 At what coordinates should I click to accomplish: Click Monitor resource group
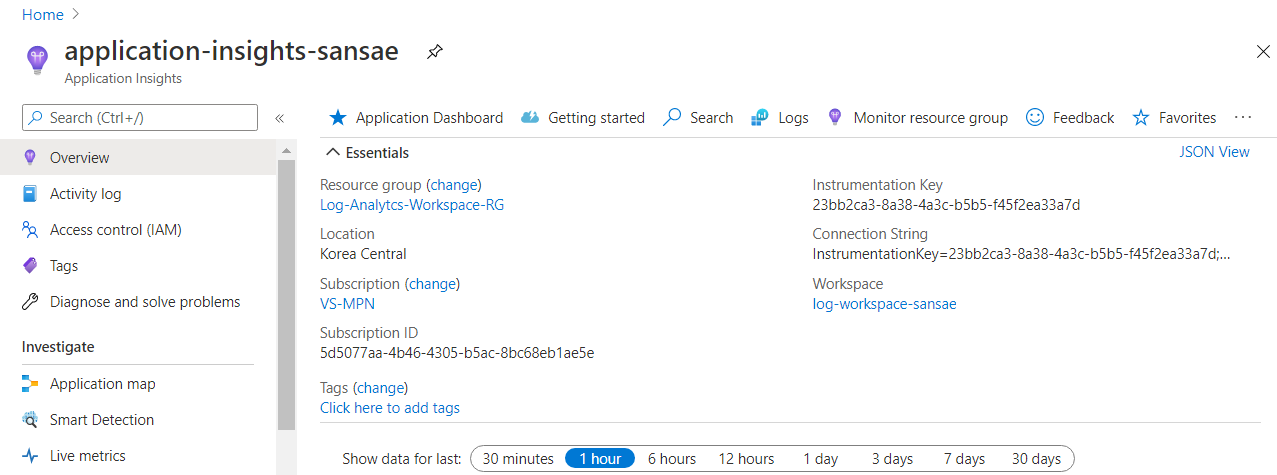pos(918,118)
